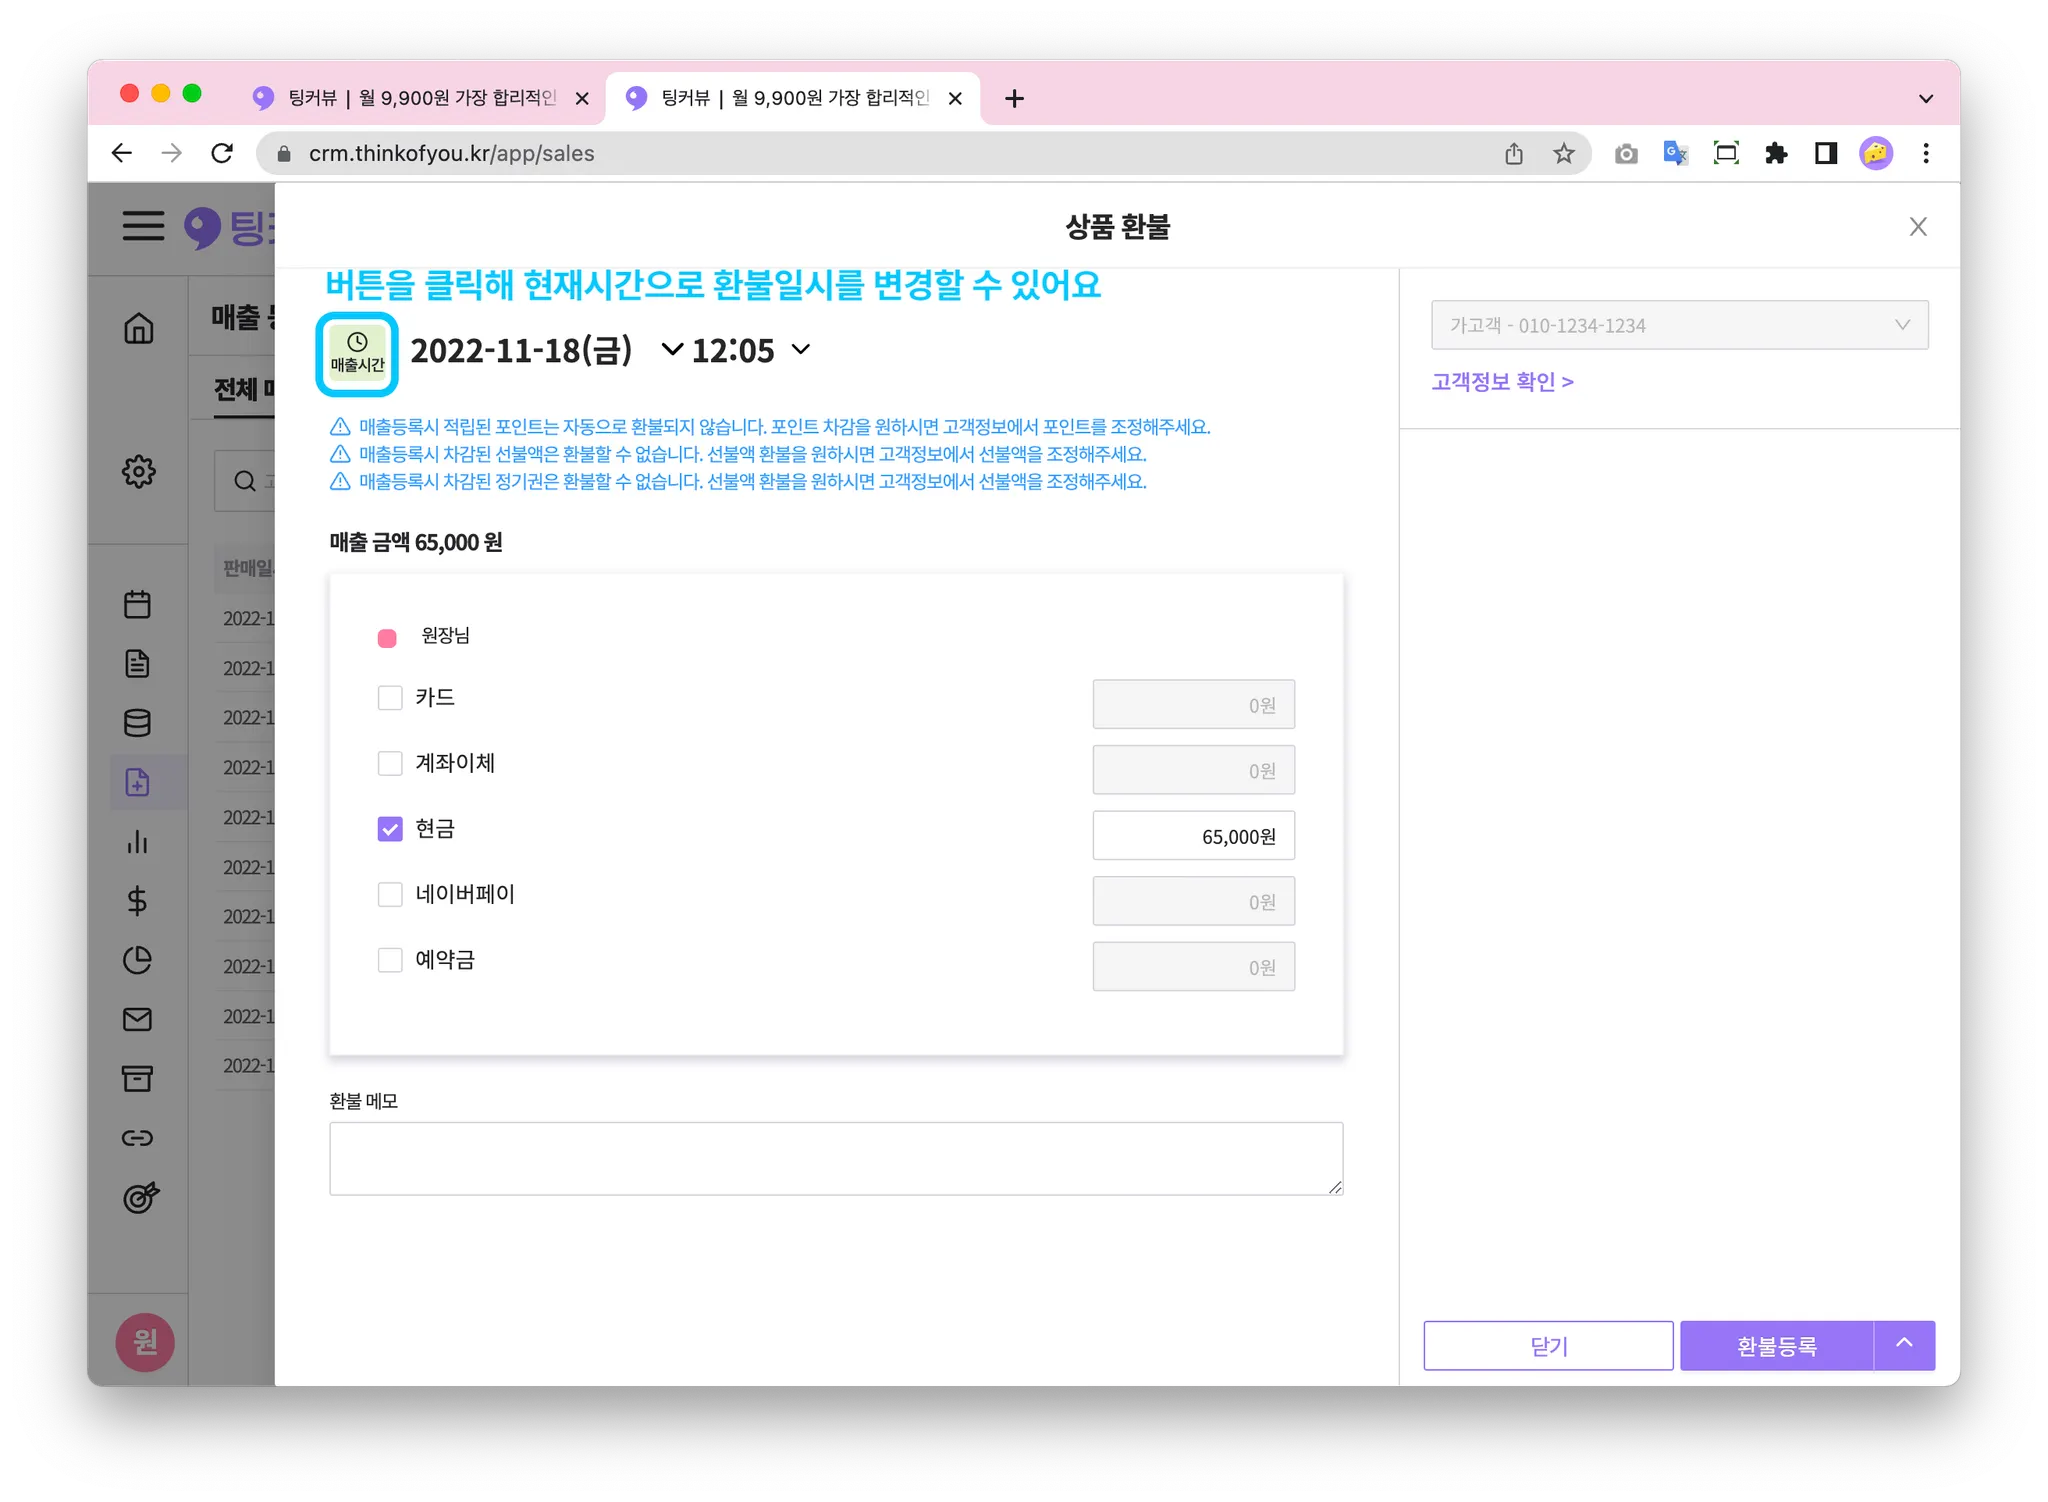Screen dimensions: 2048x1502
Task: Open settings gear icon in sidebar
Action: pos(139,471)
